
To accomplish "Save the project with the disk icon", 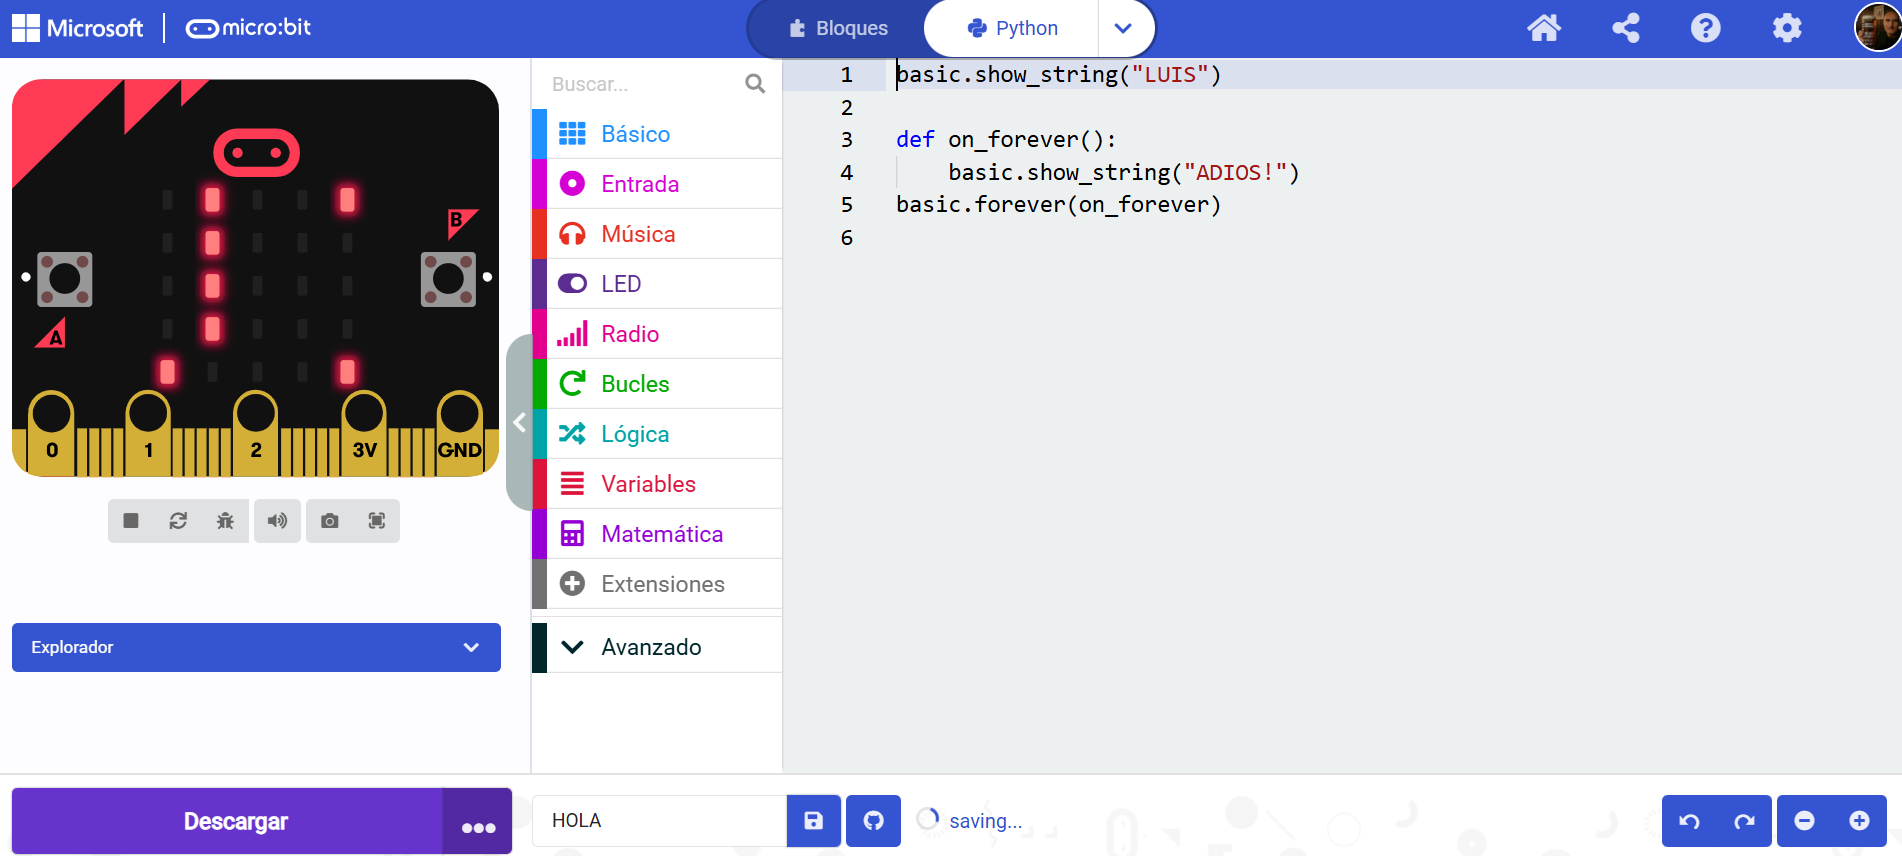I will pyautogui.click(x=813, y=821).
